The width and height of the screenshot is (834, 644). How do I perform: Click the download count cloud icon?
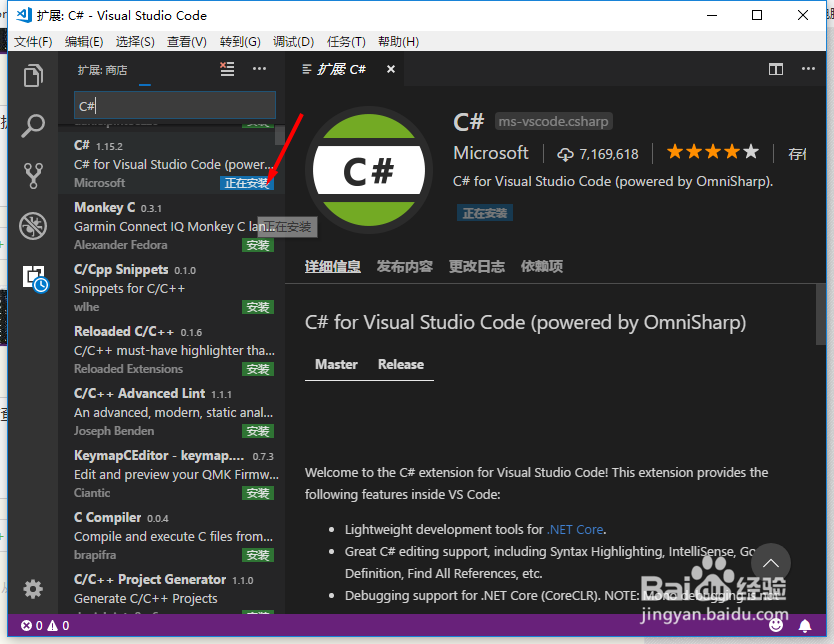(565, 155)
